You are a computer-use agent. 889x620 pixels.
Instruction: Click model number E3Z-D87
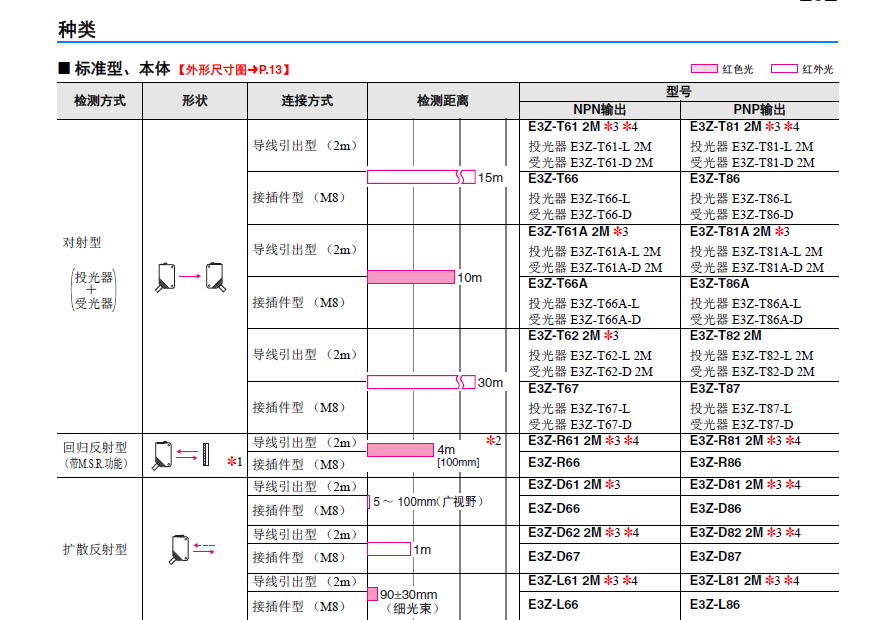pyautogui.click(x=716, y=557)
